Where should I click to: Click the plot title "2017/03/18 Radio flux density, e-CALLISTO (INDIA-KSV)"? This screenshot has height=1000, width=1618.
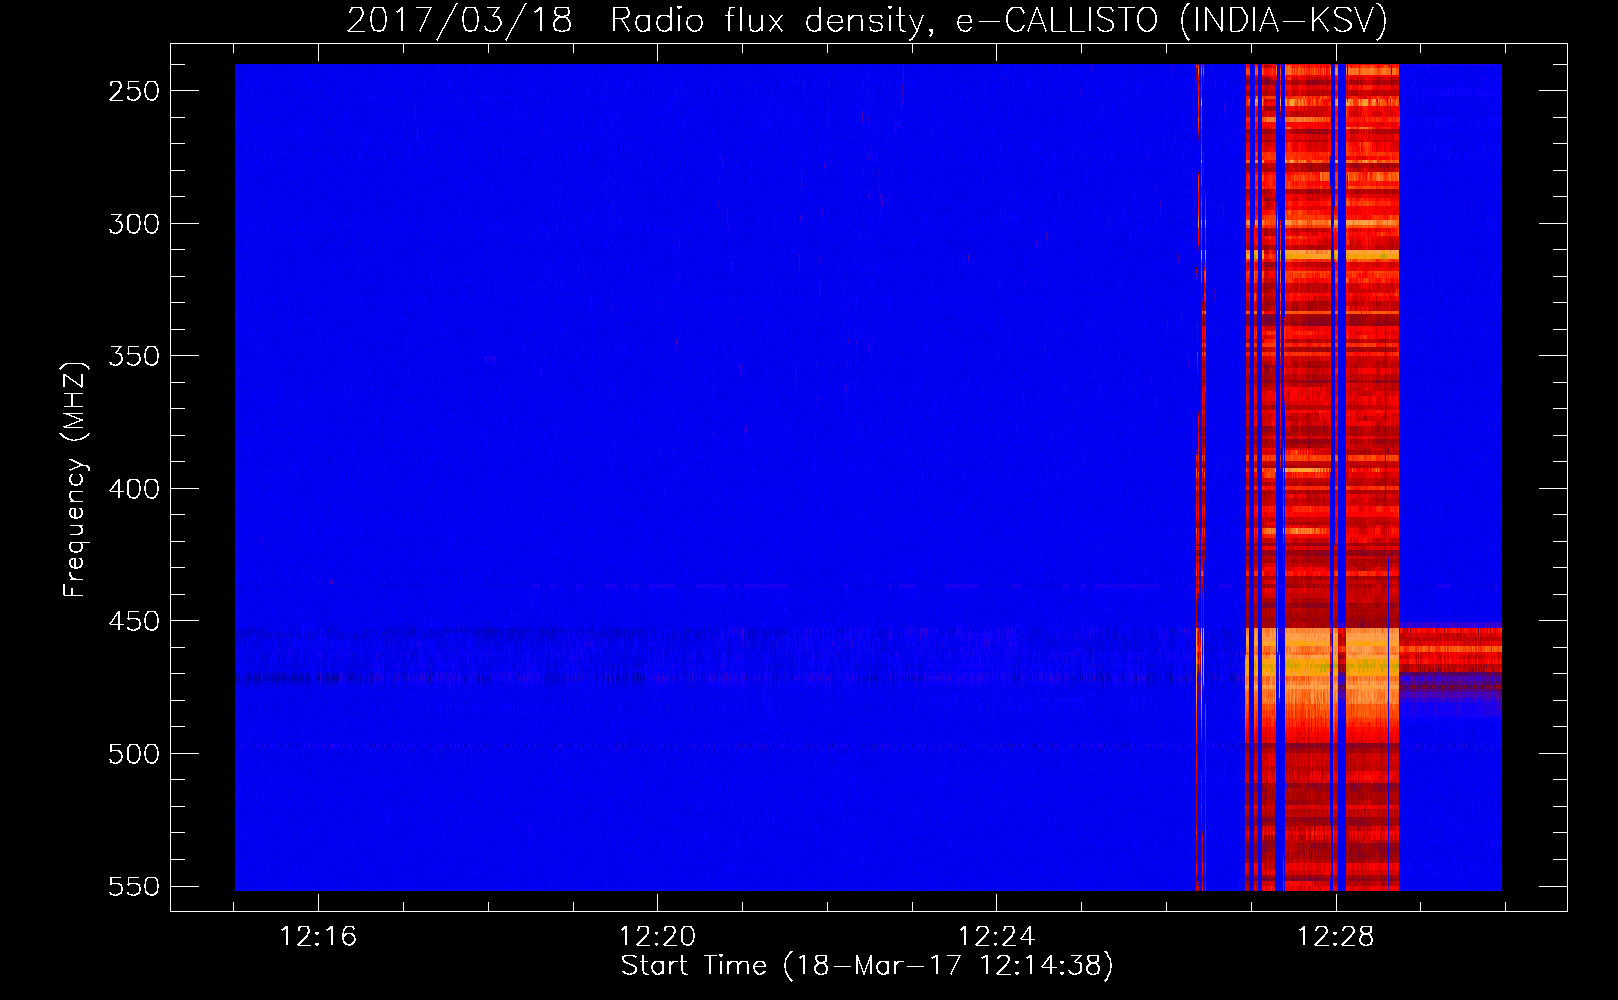(867, 20)
